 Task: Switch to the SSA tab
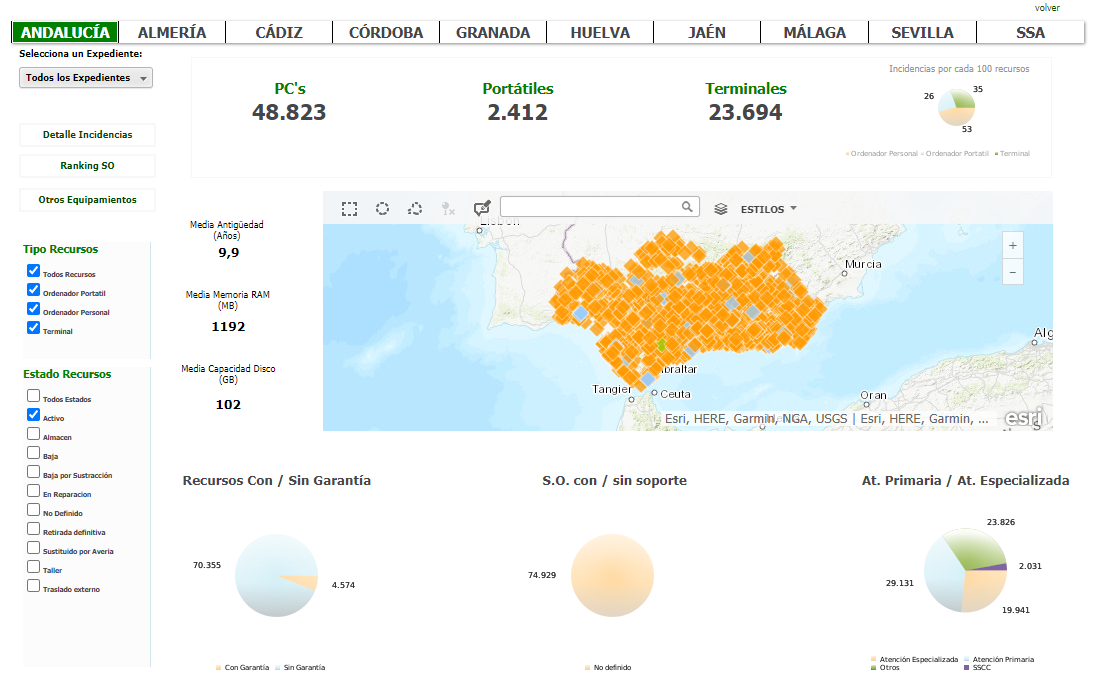coord(1031,32)
